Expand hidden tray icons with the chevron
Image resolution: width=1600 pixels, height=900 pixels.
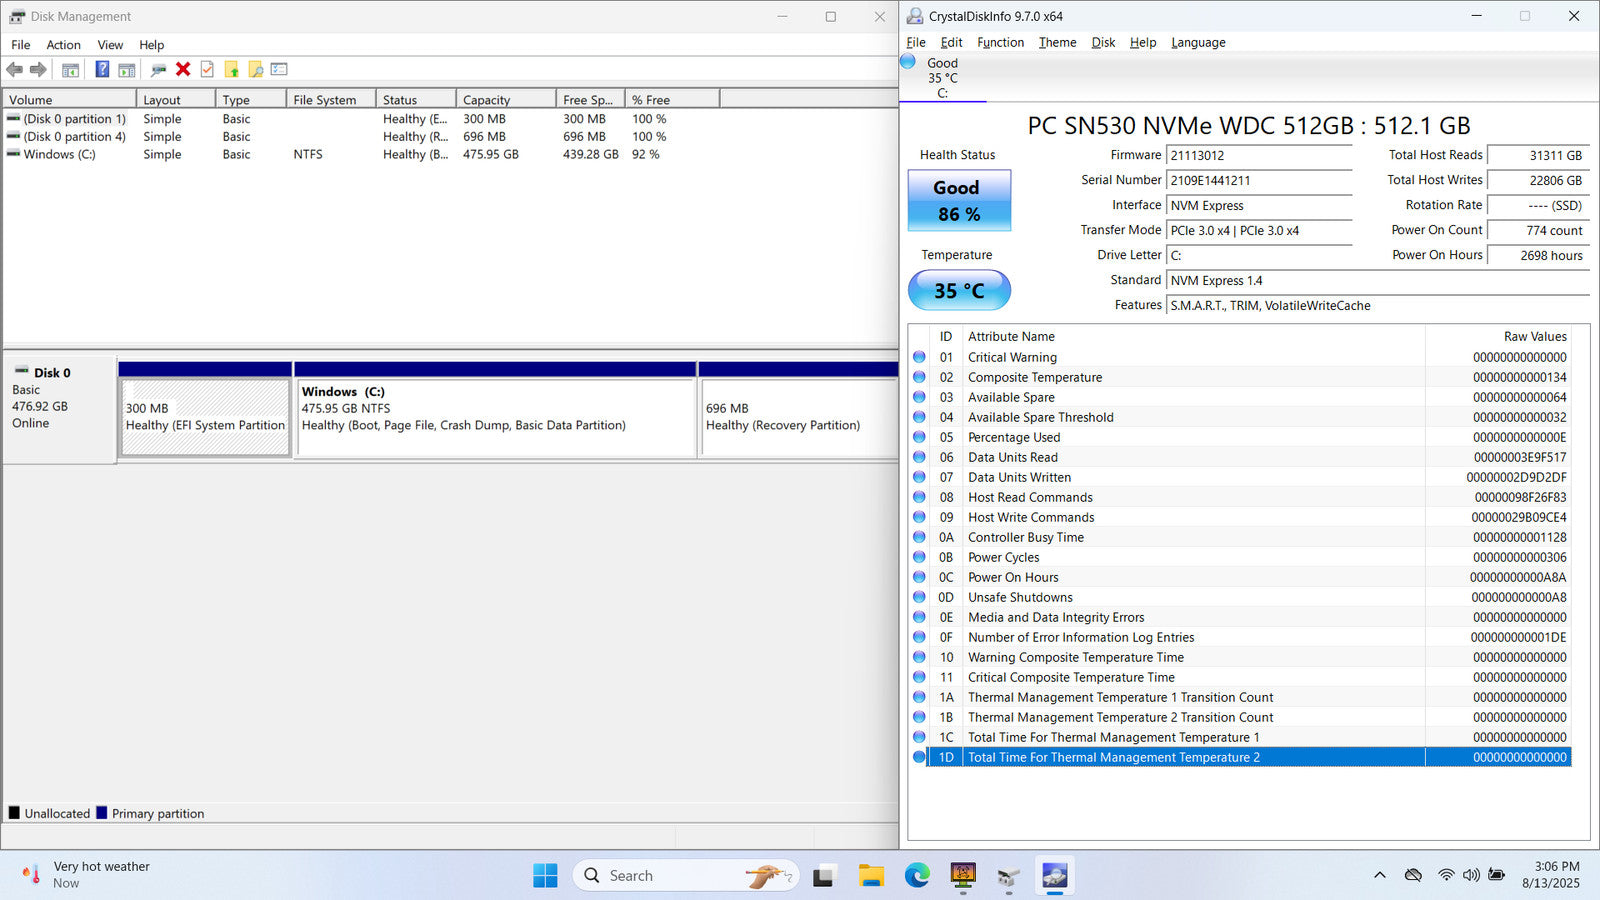(1380, 875)
